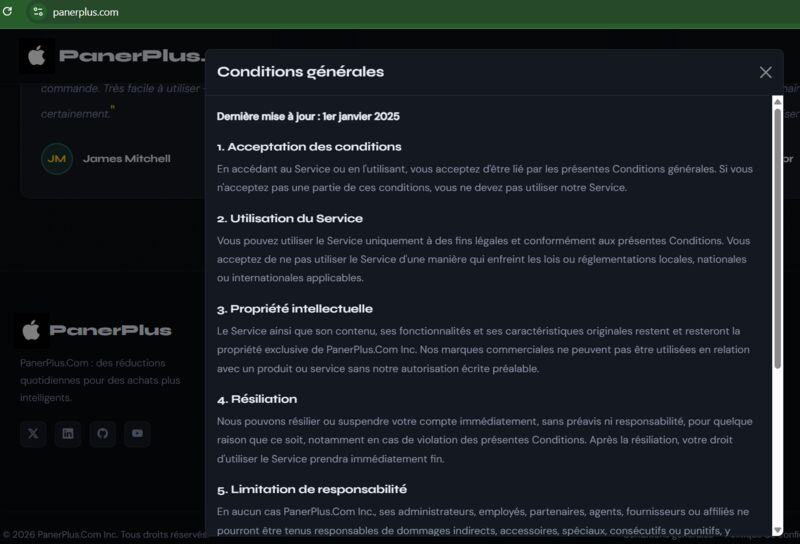Click the footer Apple logo icon

31,330
